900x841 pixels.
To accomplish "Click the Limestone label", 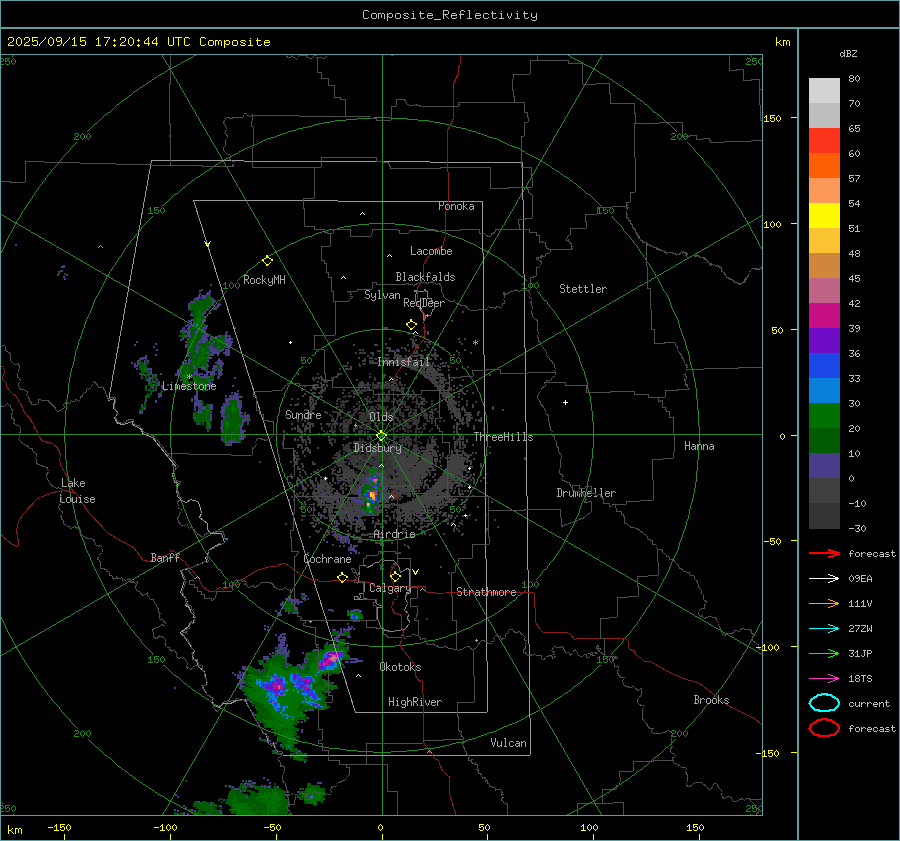I will 189,386.
